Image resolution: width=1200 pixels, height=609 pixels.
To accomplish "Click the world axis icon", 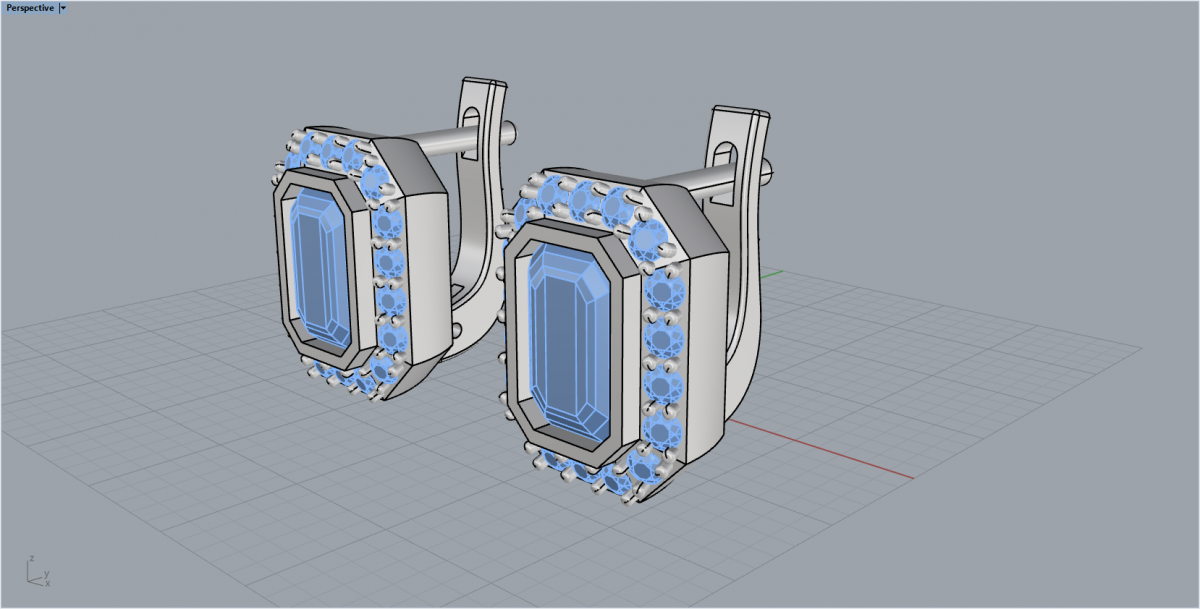I will (37, 571).
